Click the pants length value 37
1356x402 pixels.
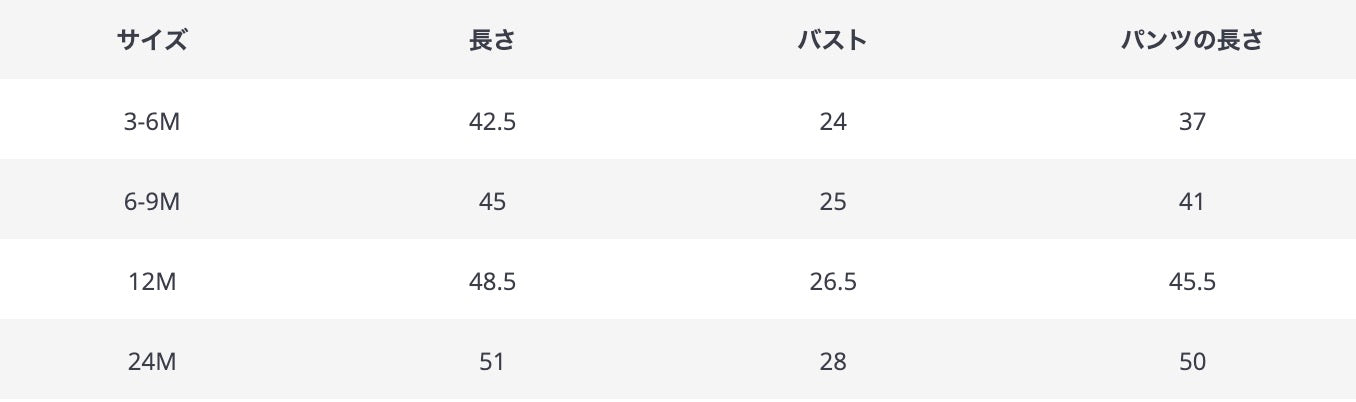(1192, 122)
